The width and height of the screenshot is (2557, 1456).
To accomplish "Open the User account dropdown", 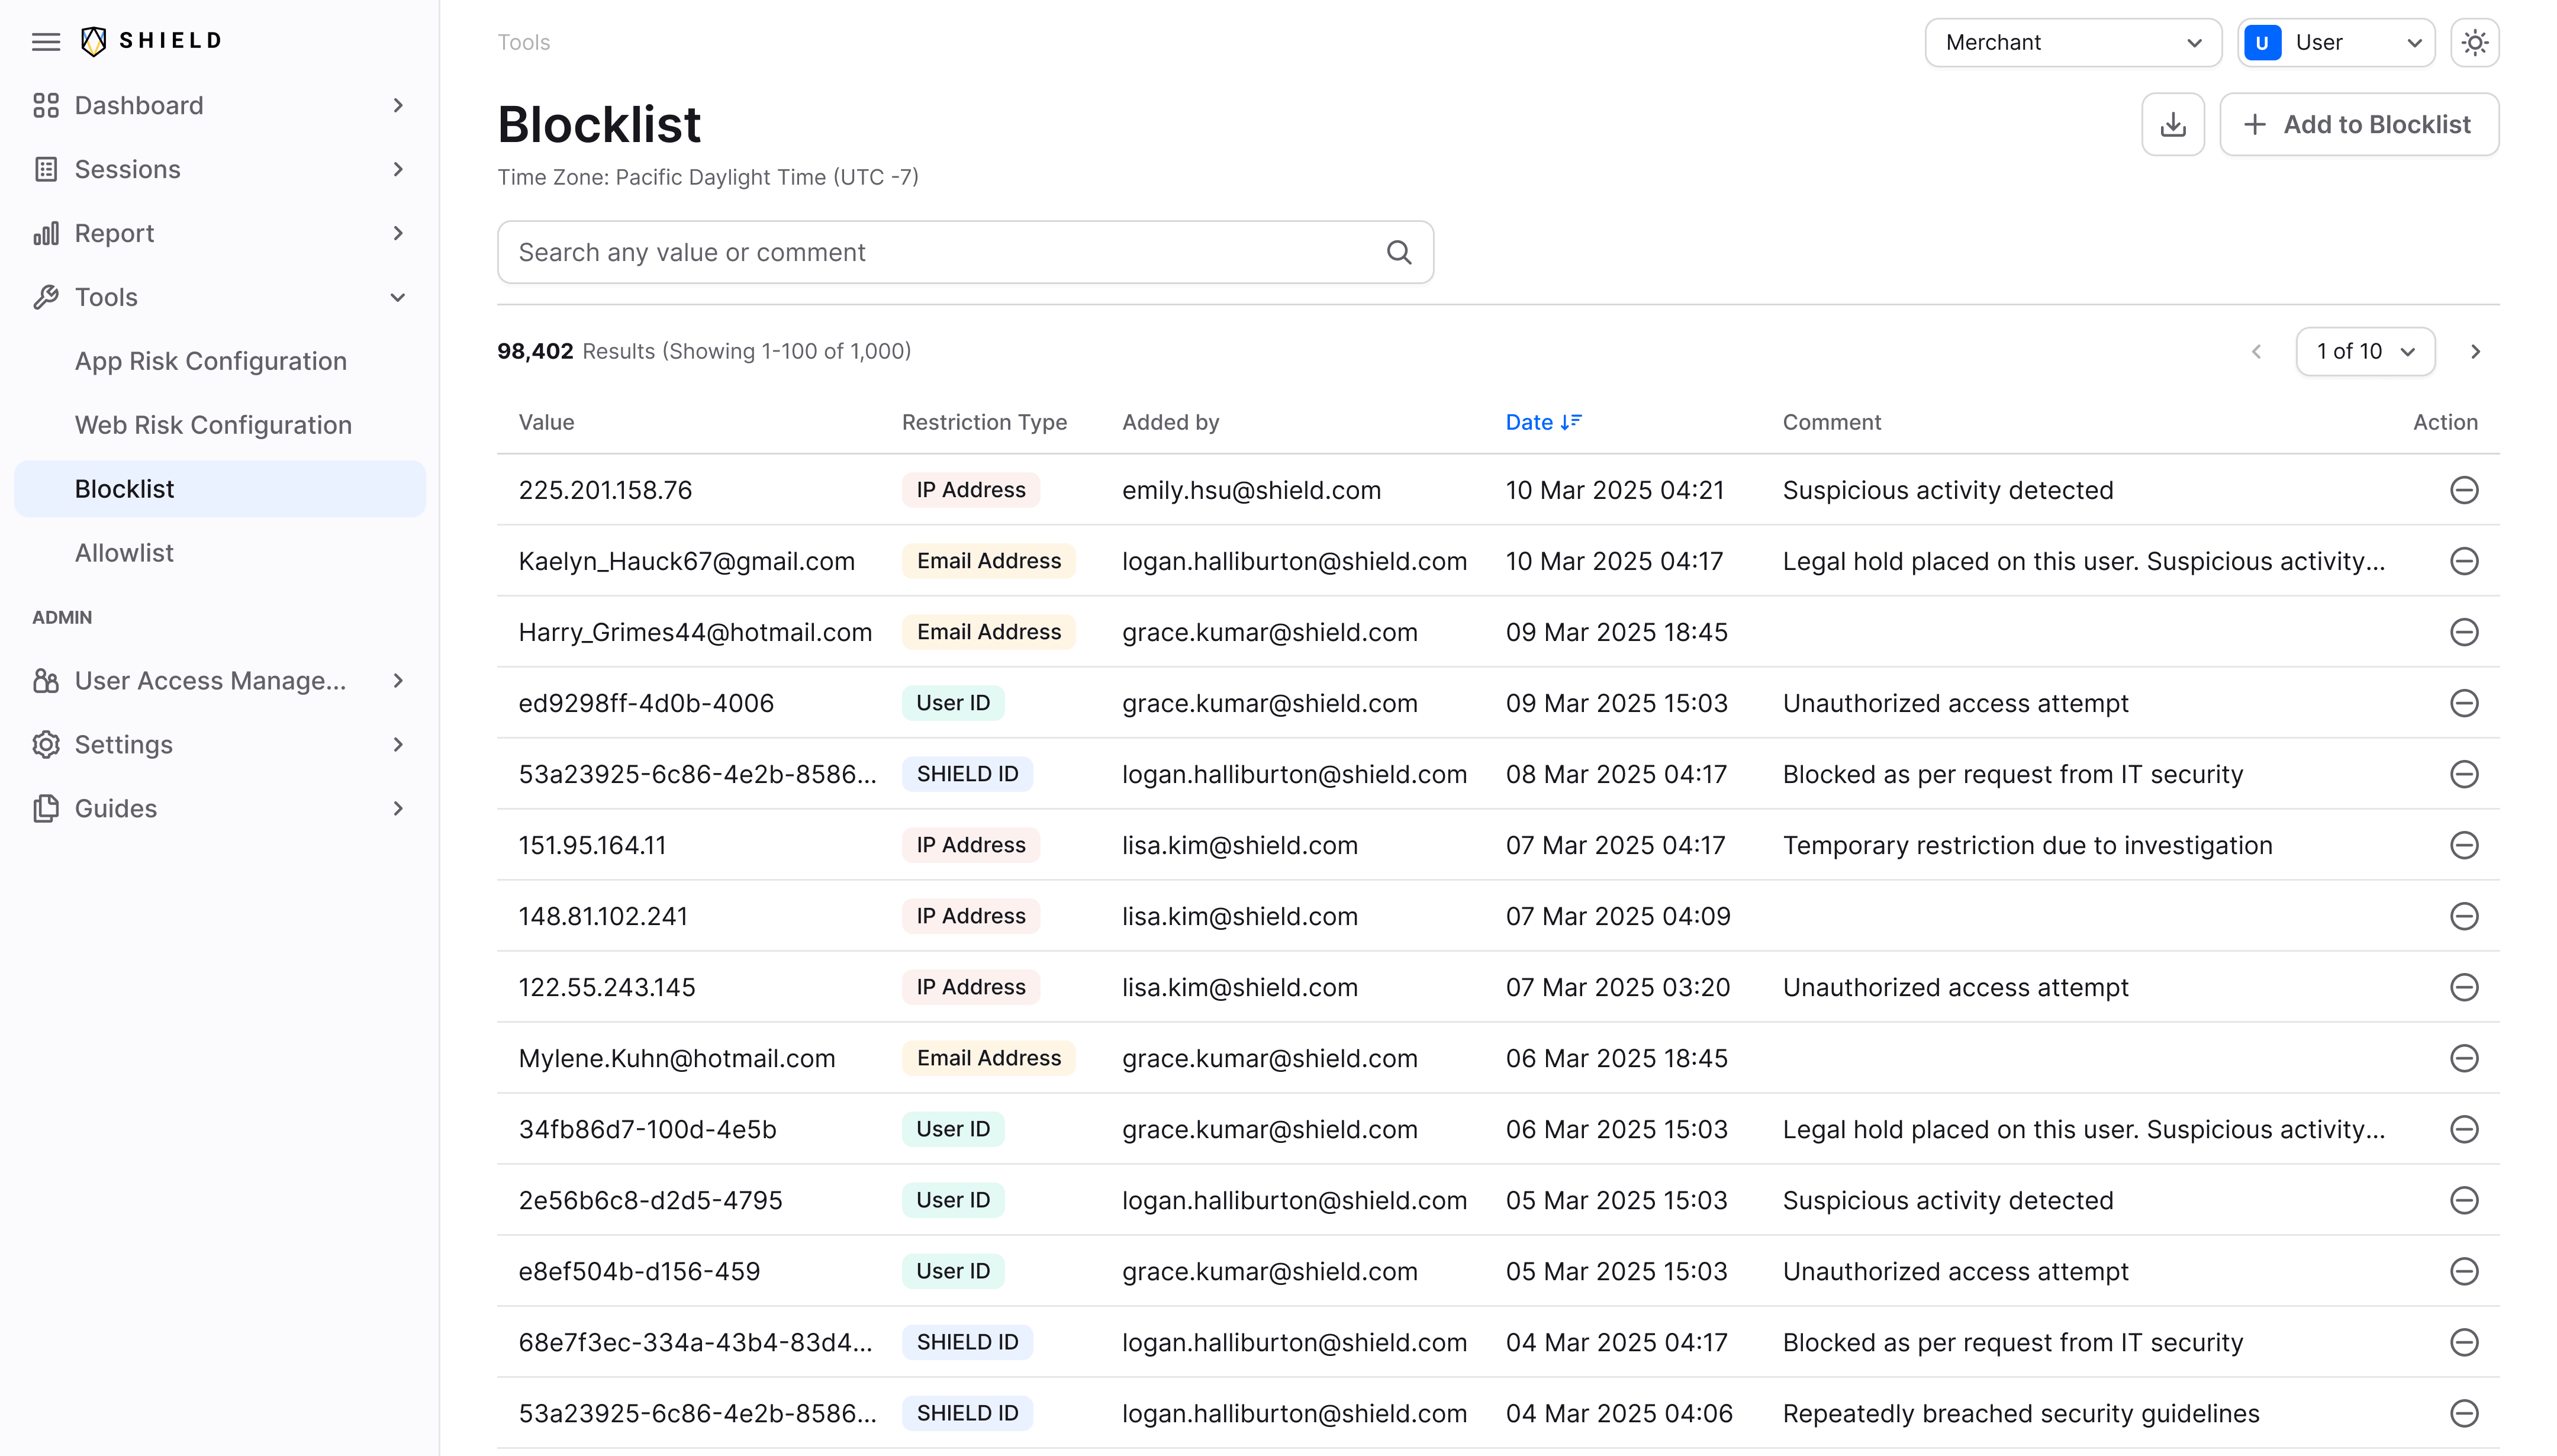I will pos(2336,42).
